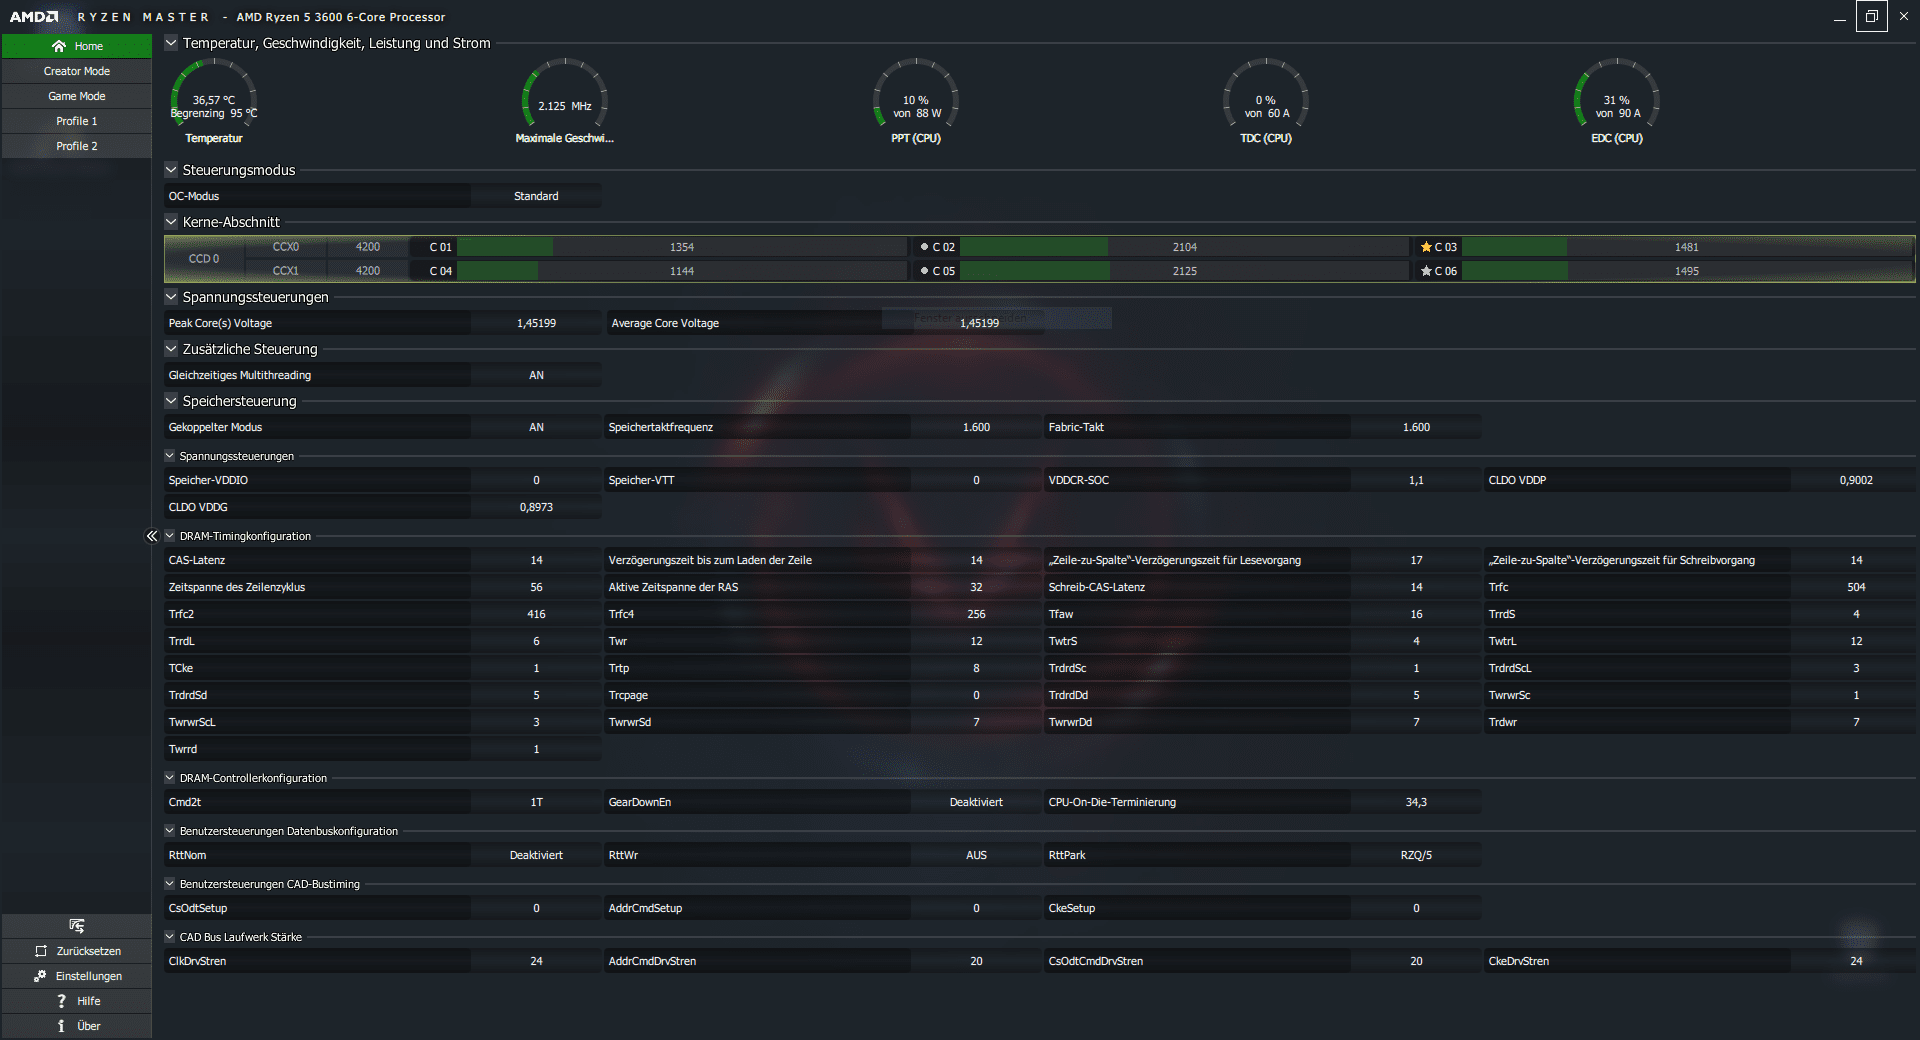This screenshot has width=1920, height=1040.
Task: Click the CCD 0 label in core section
Action: click(x=204, y=259)
